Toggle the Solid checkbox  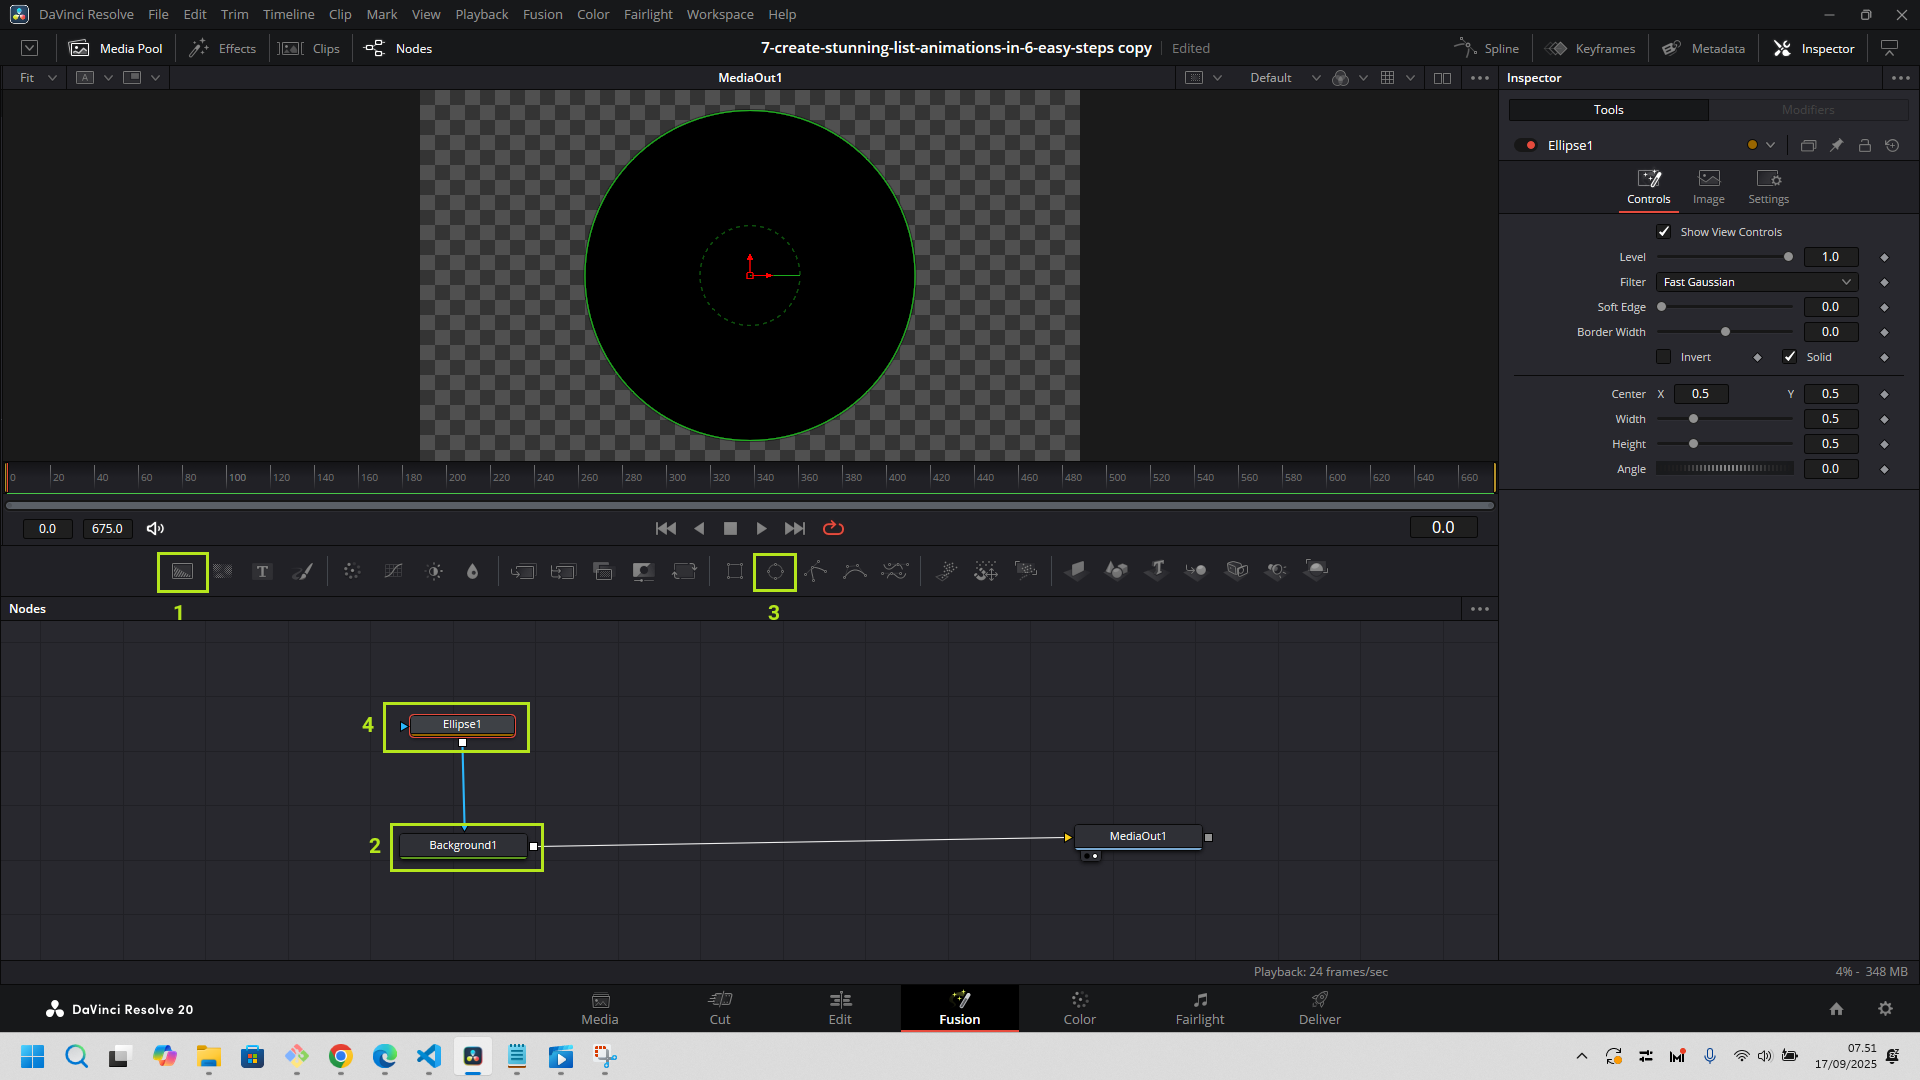(x=1790, y=357)
